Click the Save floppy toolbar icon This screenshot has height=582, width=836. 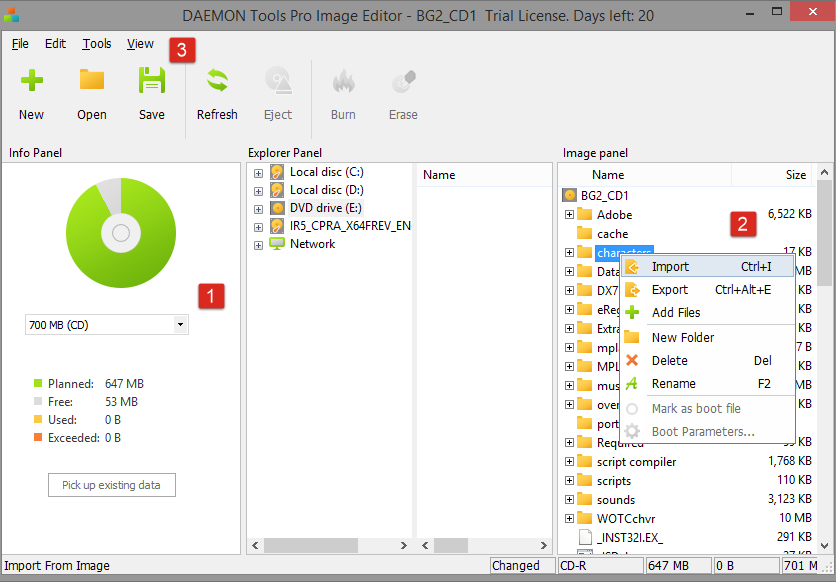152,80
